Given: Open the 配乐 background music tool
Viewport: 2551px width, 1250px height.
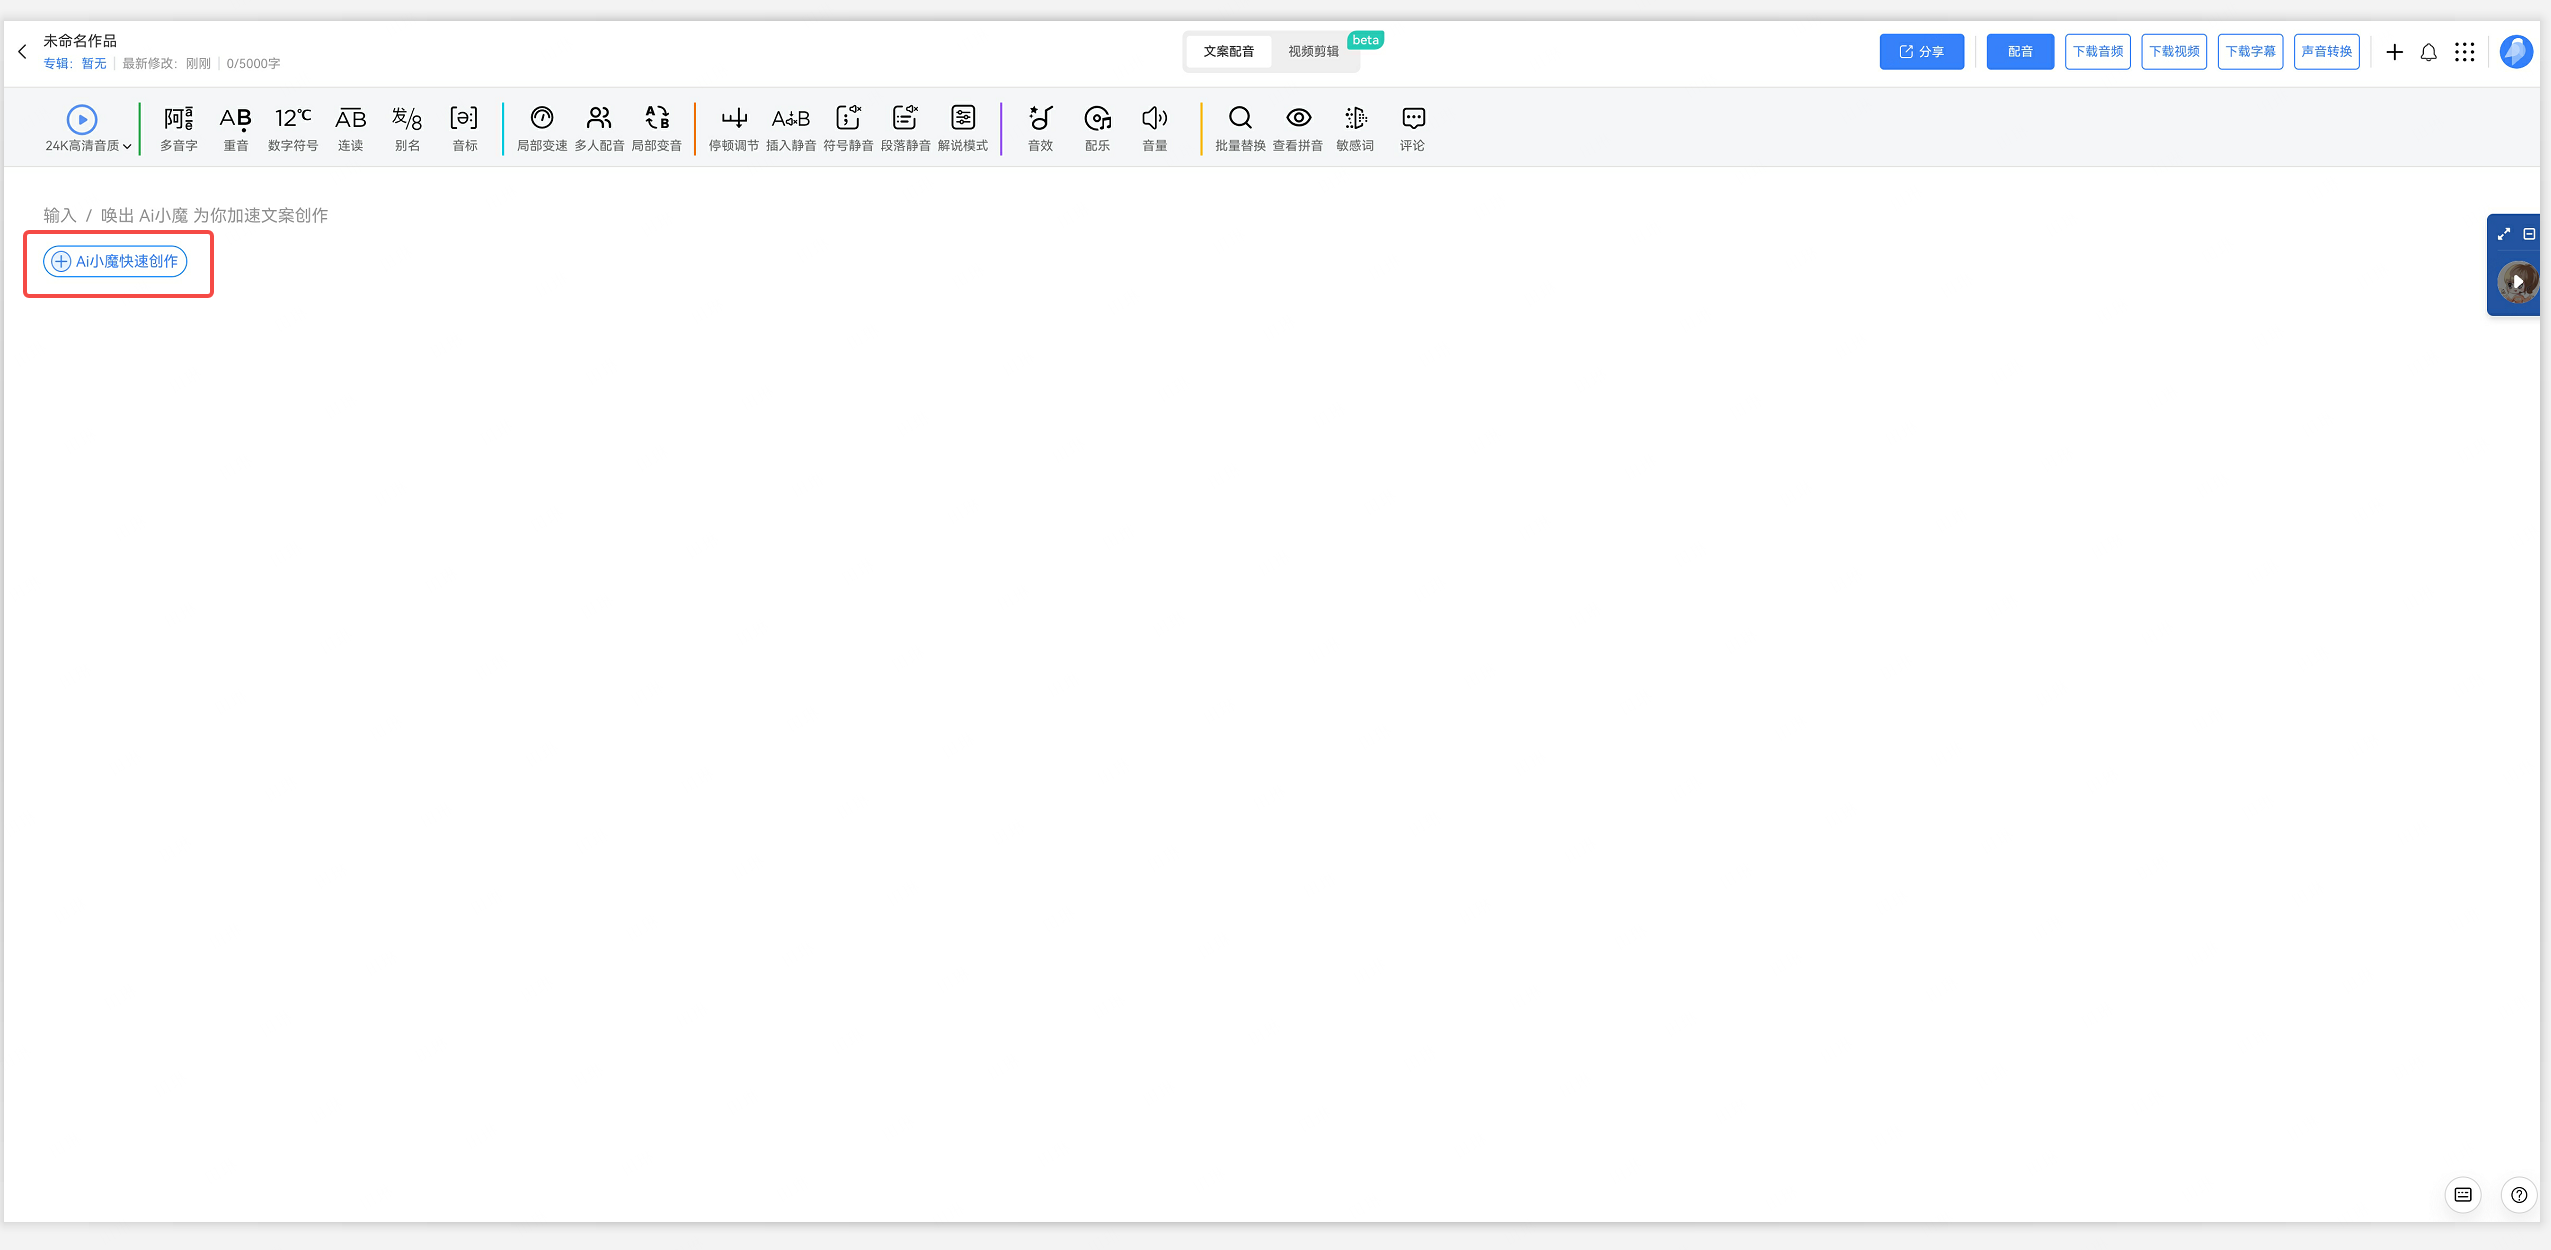Looking at the screenshot, I should 1097,128.
